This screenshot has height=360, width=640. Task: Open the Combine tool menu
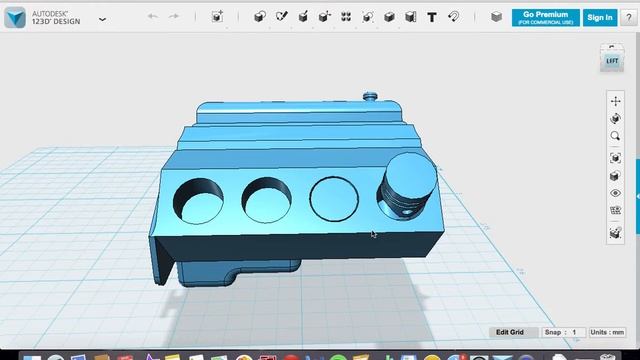389,17
